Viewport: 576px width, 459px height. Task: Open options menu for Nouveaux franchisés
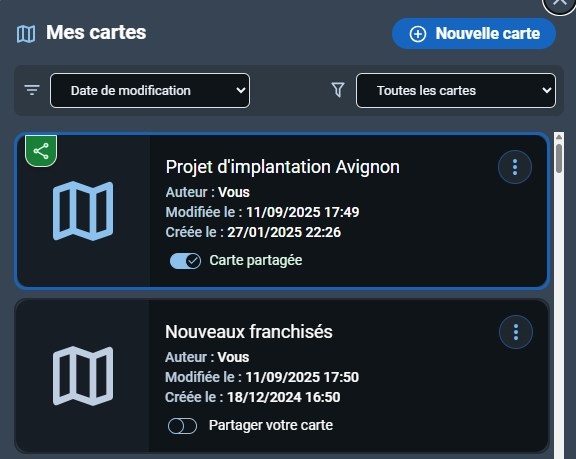point(516,332)
